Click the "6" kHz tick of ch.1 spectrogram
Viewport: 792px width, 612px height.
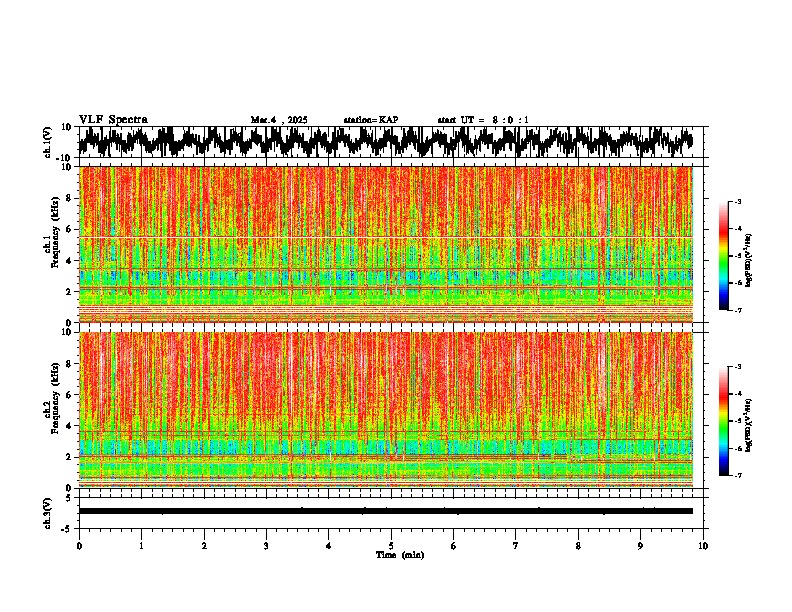[x=71, y=229]
